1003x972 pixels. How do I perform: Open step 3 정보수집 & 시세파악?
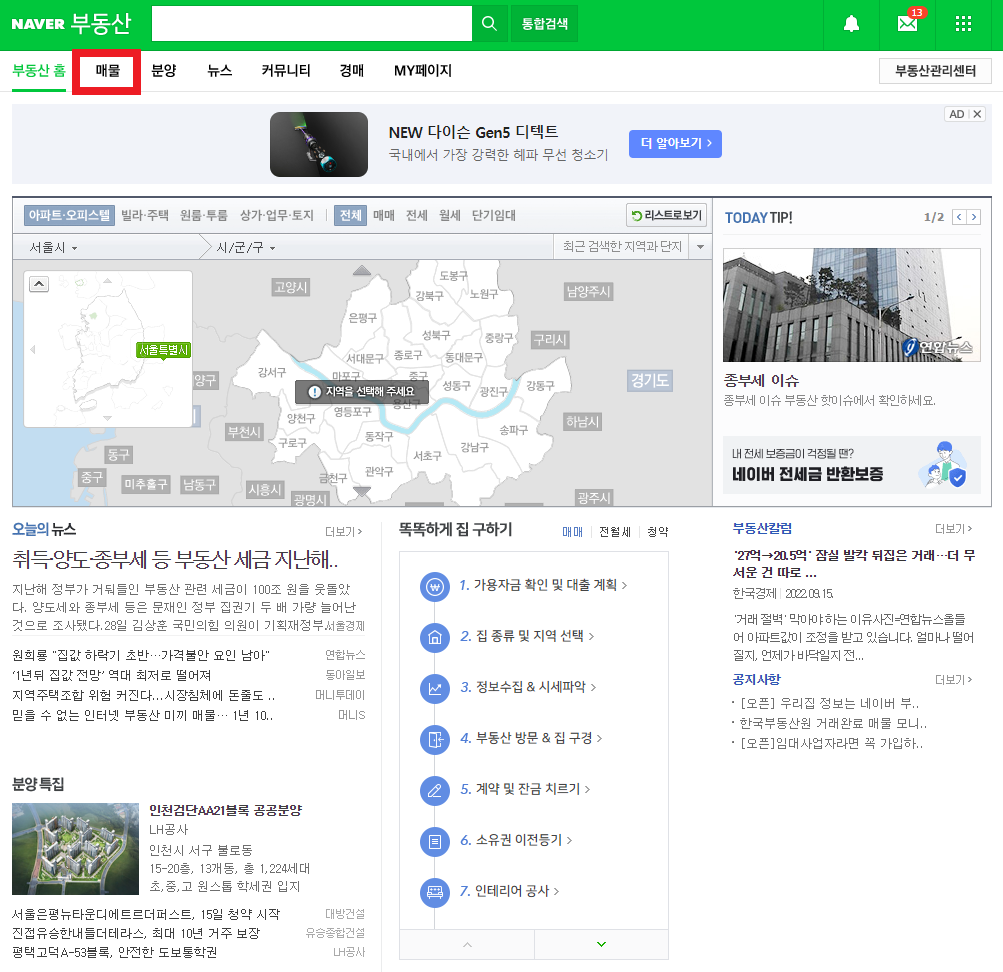528,687
